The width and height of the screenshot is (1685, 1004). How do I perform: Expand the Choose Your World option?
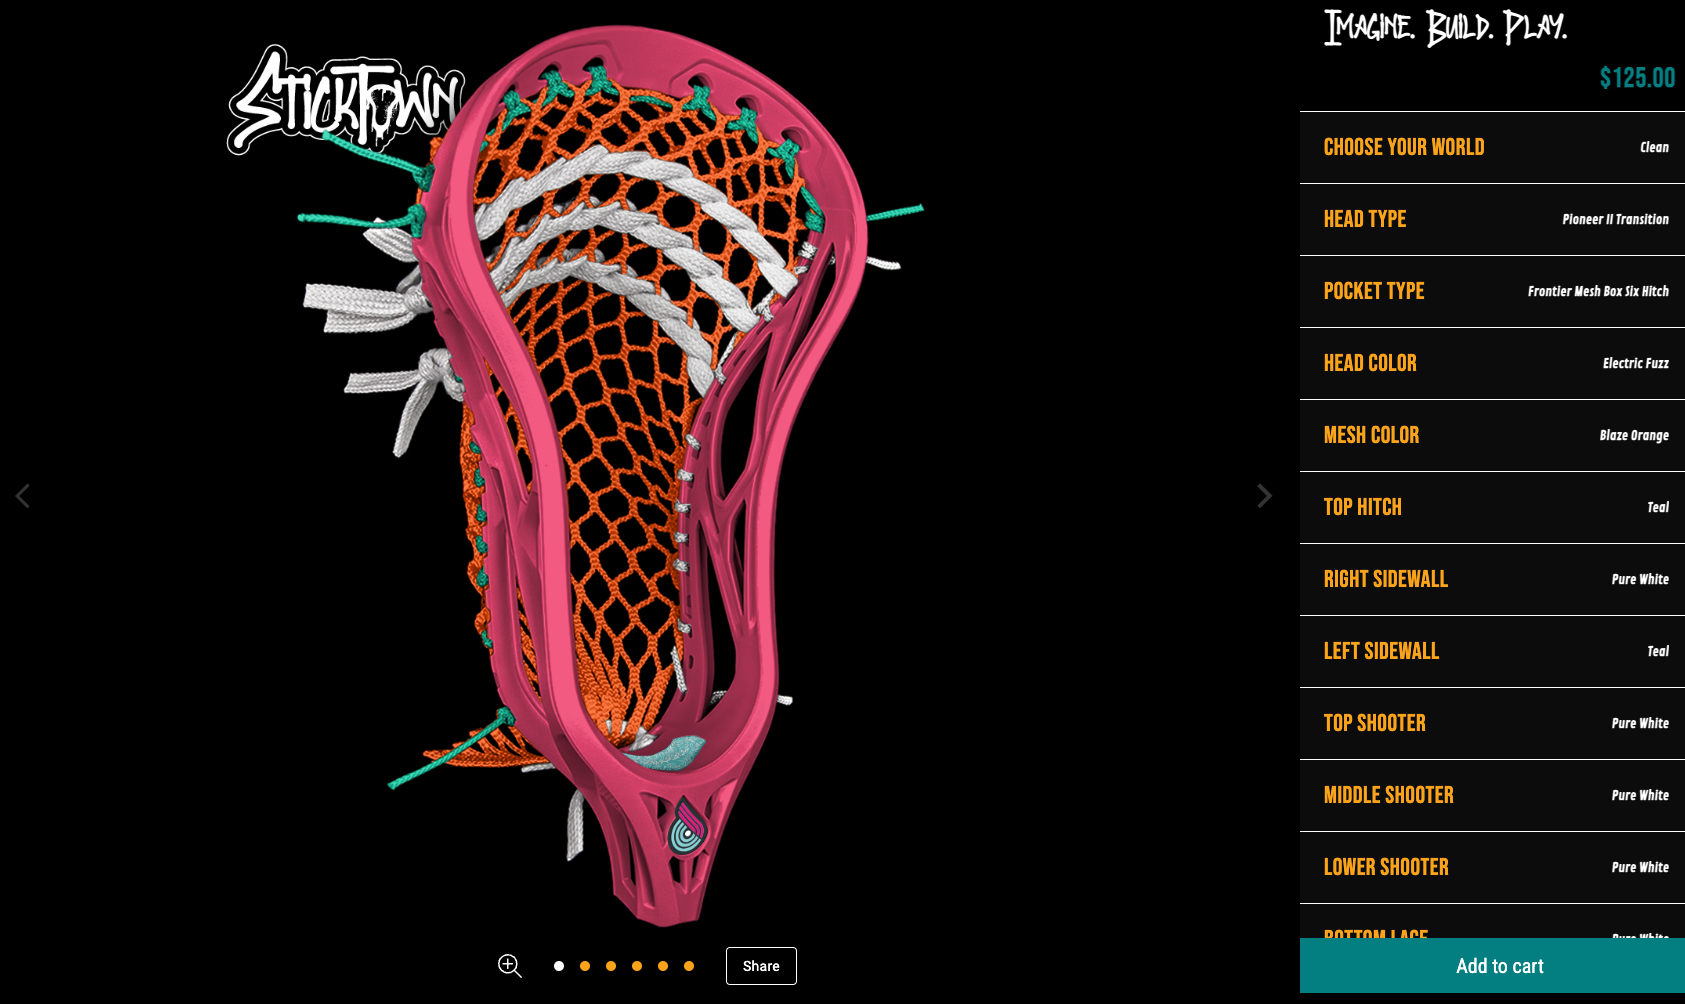(1492, 147)
